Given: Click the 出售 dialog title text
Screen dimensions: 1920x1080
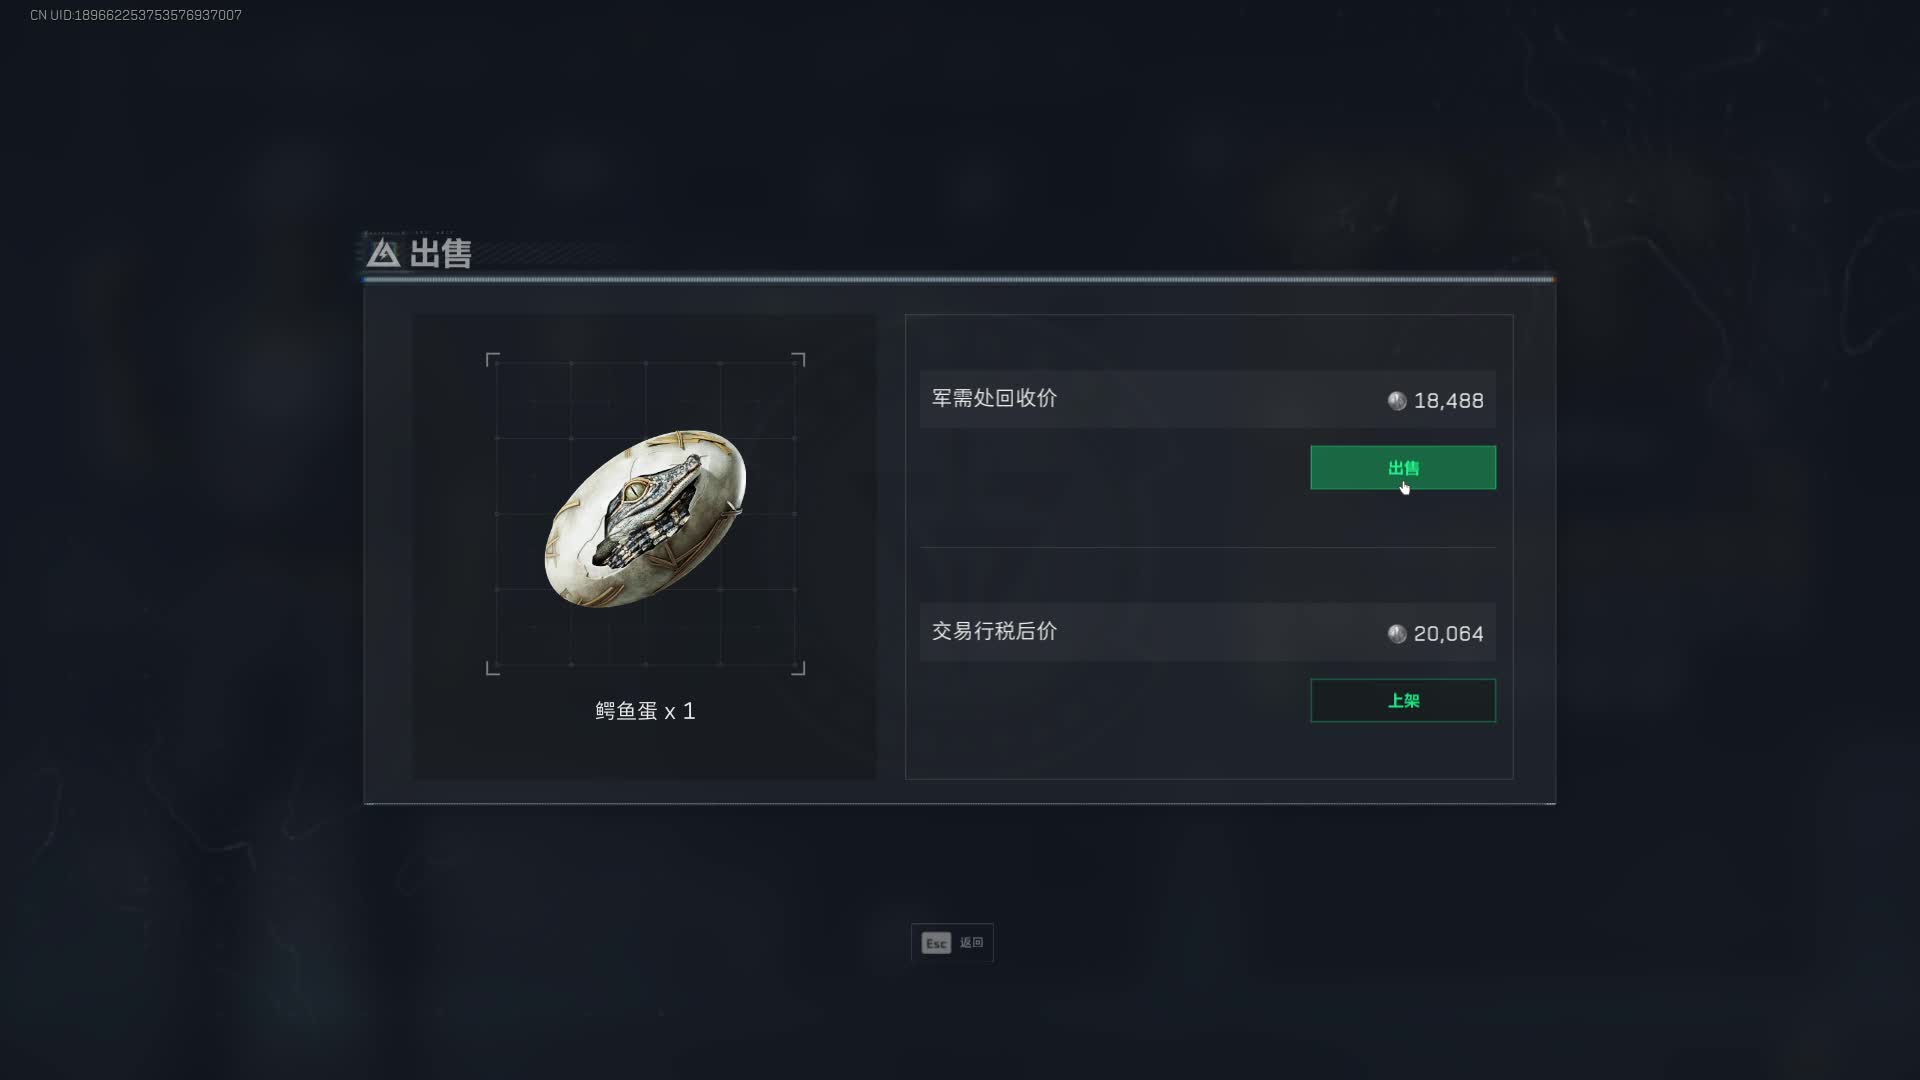Looking at the screenshot, I should pyautogui.click(x=440, y=253).
